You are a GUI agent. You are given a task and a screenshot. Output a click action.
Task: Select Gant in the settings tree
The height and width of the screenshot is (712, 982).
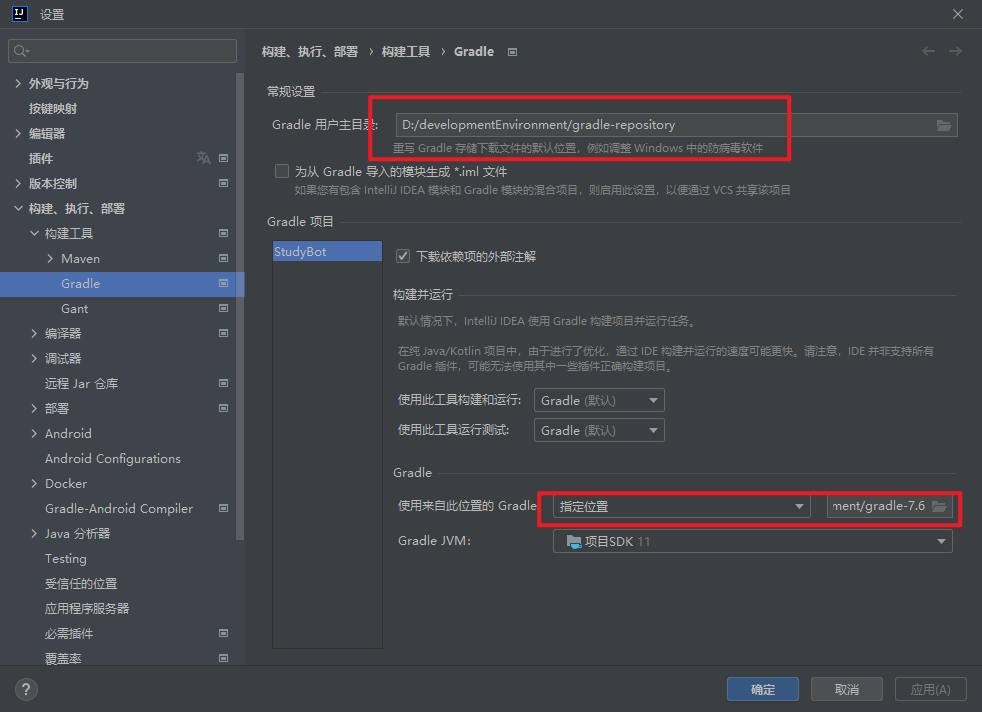coord(75,309)
